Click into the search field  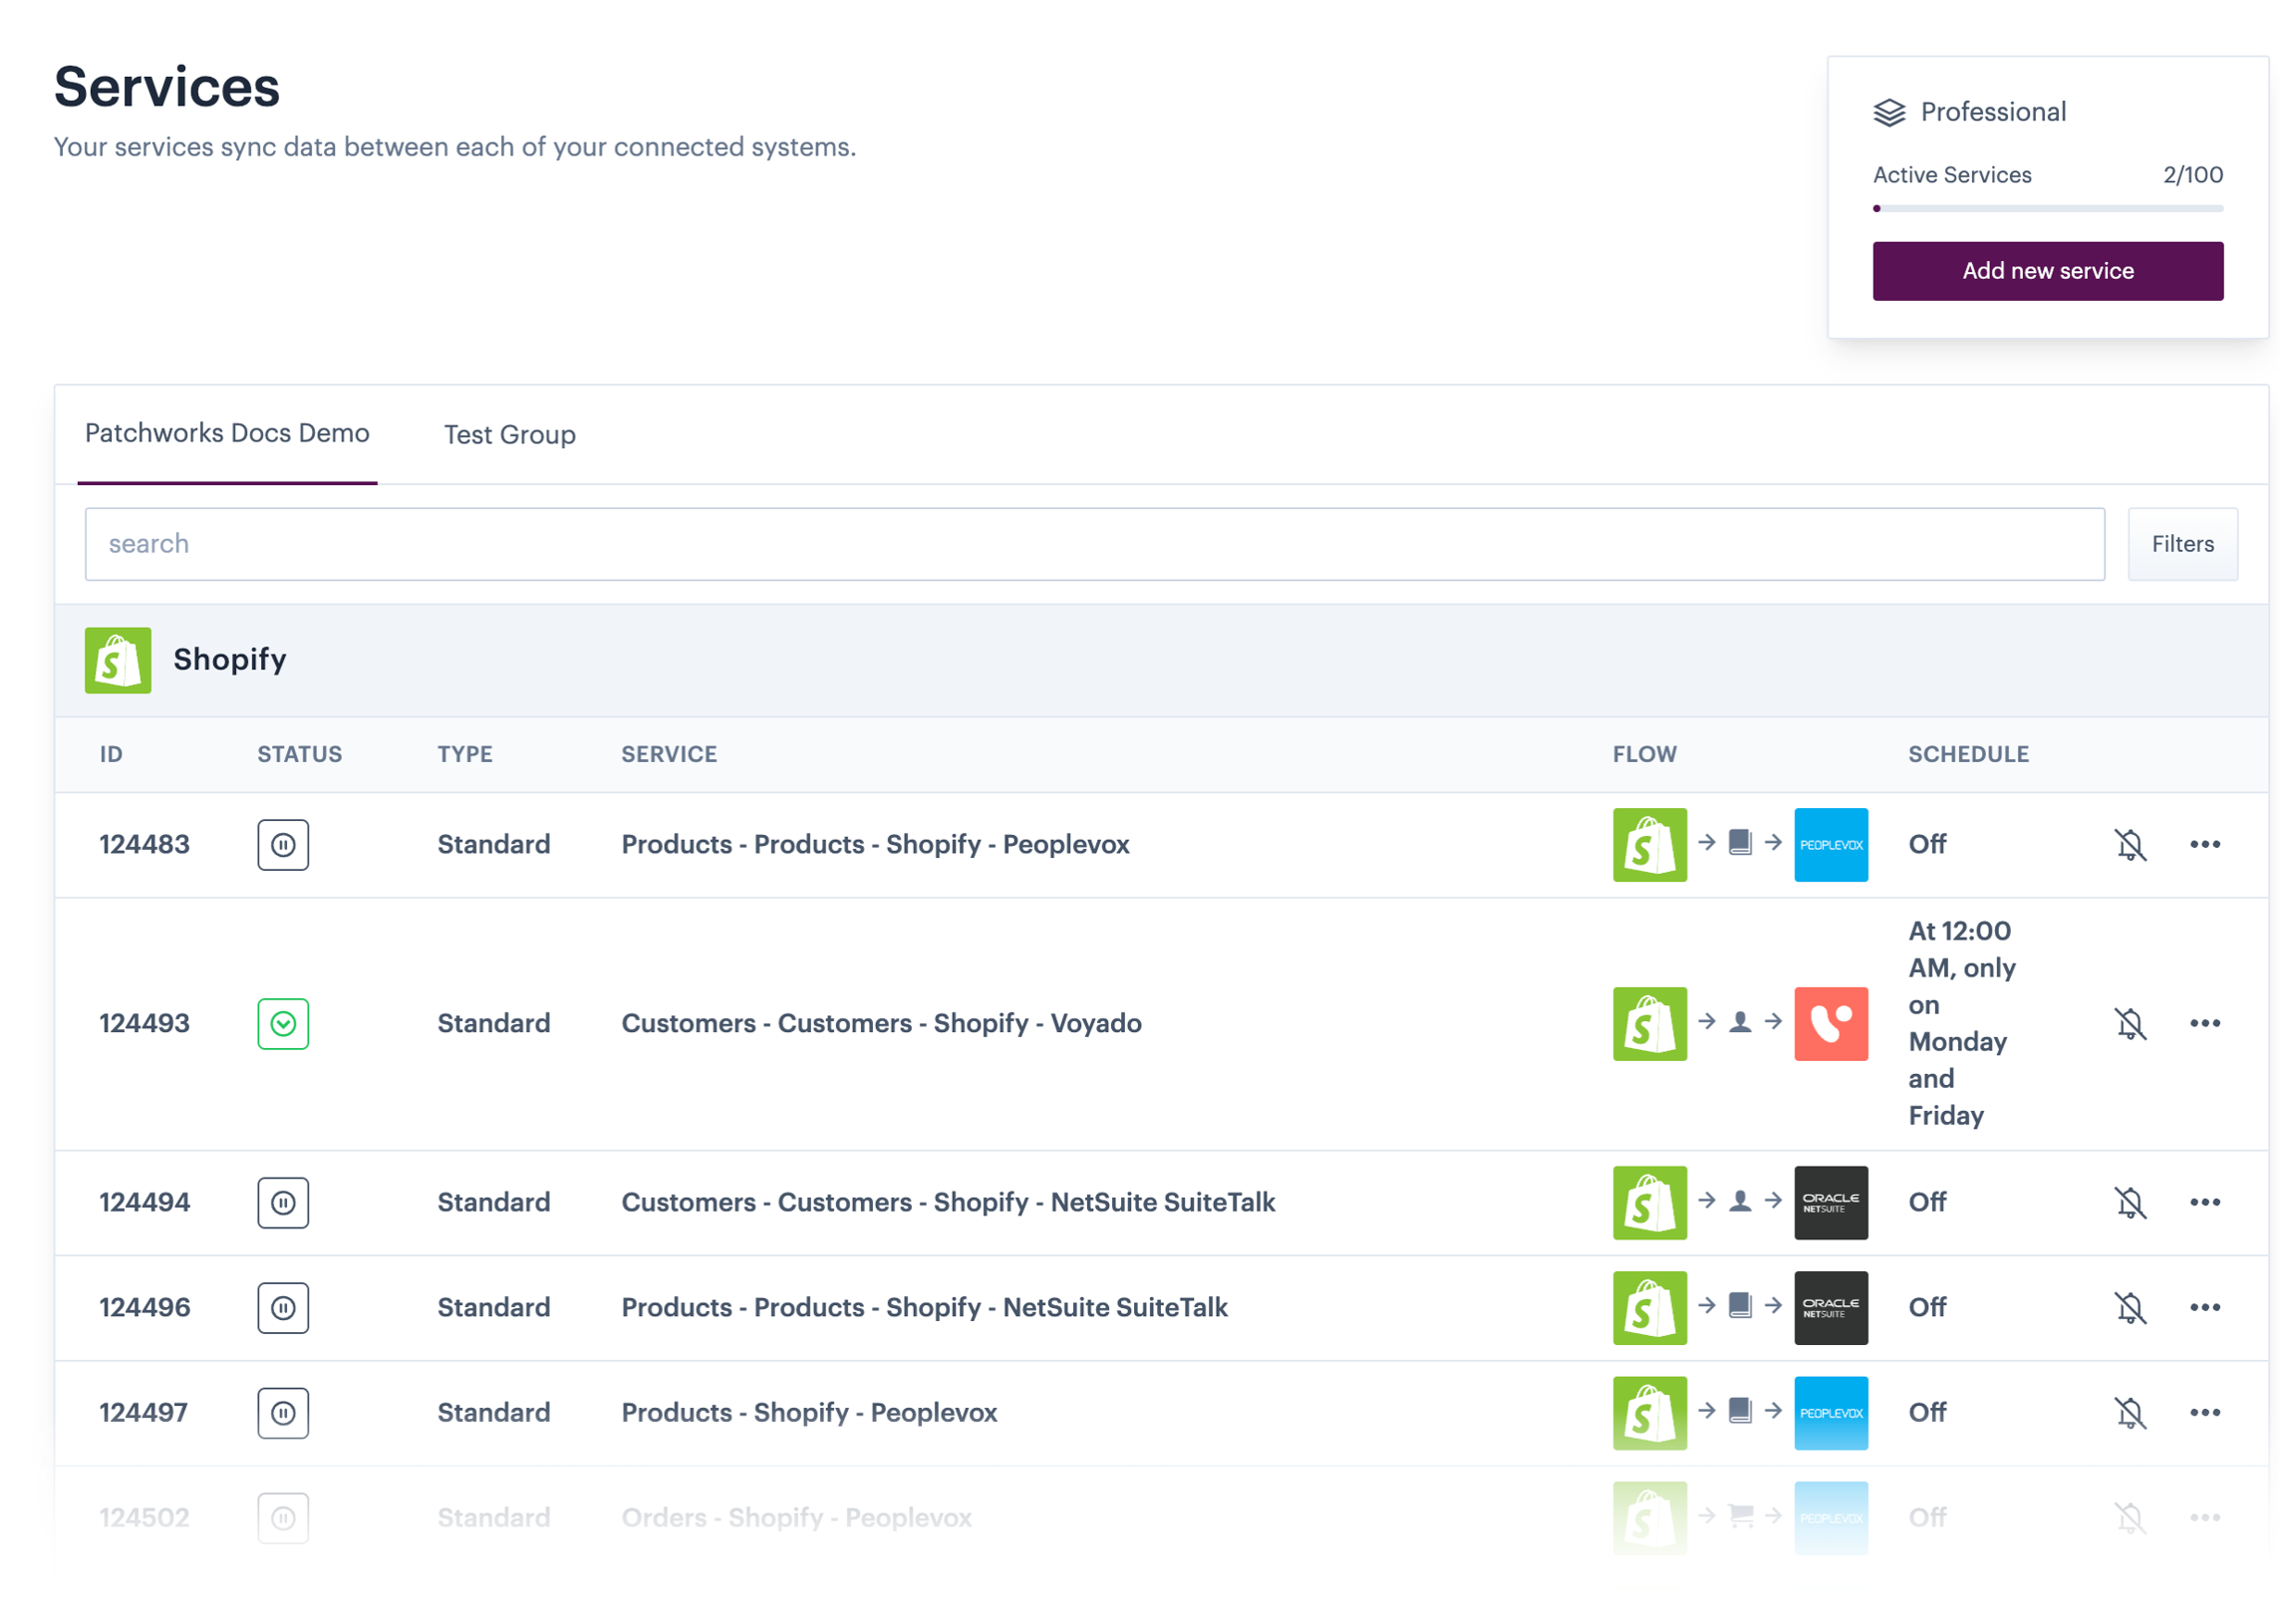(1094, 544)
